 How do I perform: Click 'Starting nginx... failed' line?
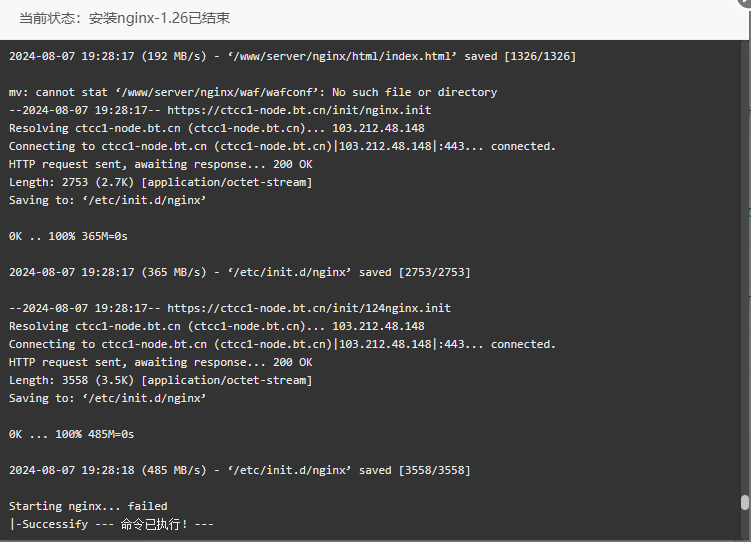[88, 507]
